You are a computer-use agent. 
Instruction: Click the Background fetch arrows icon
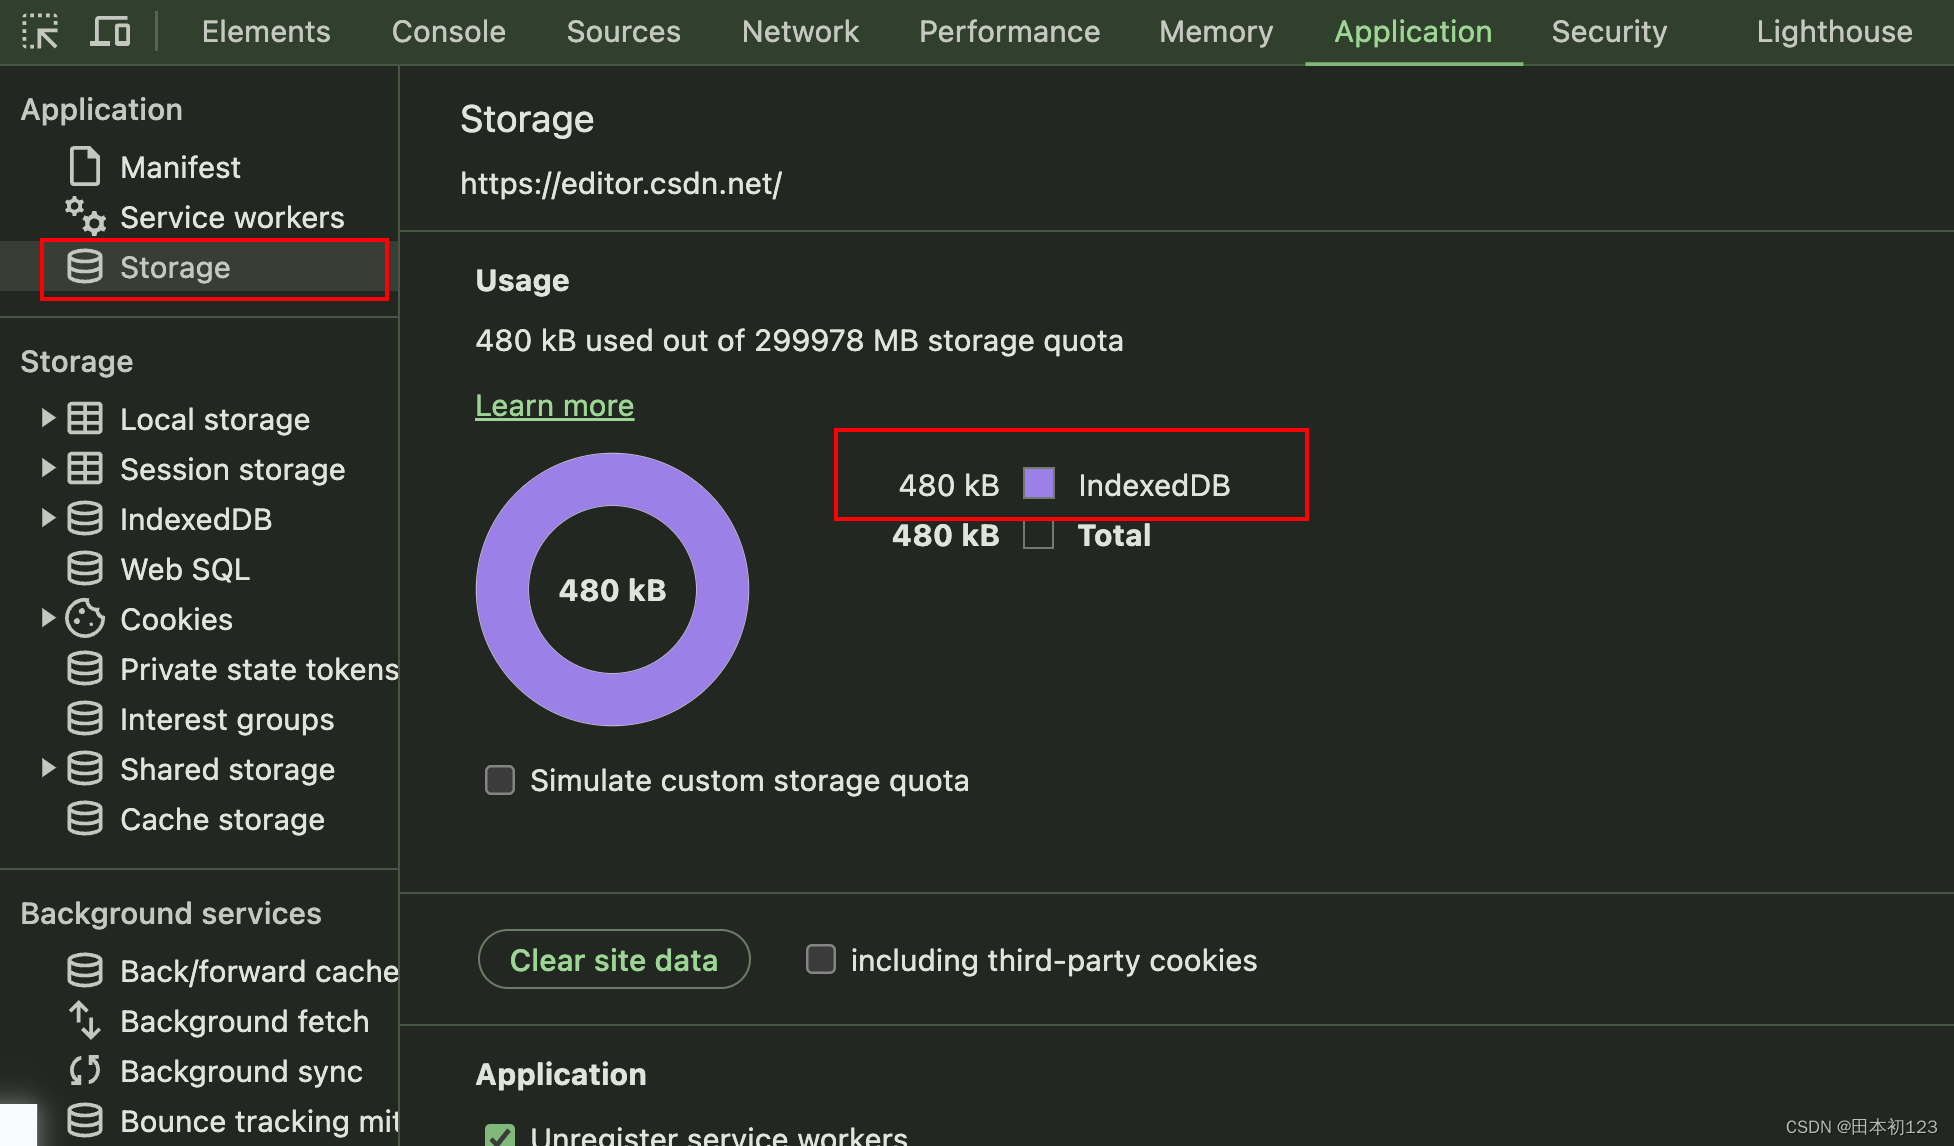click(x=85, y=1021)
